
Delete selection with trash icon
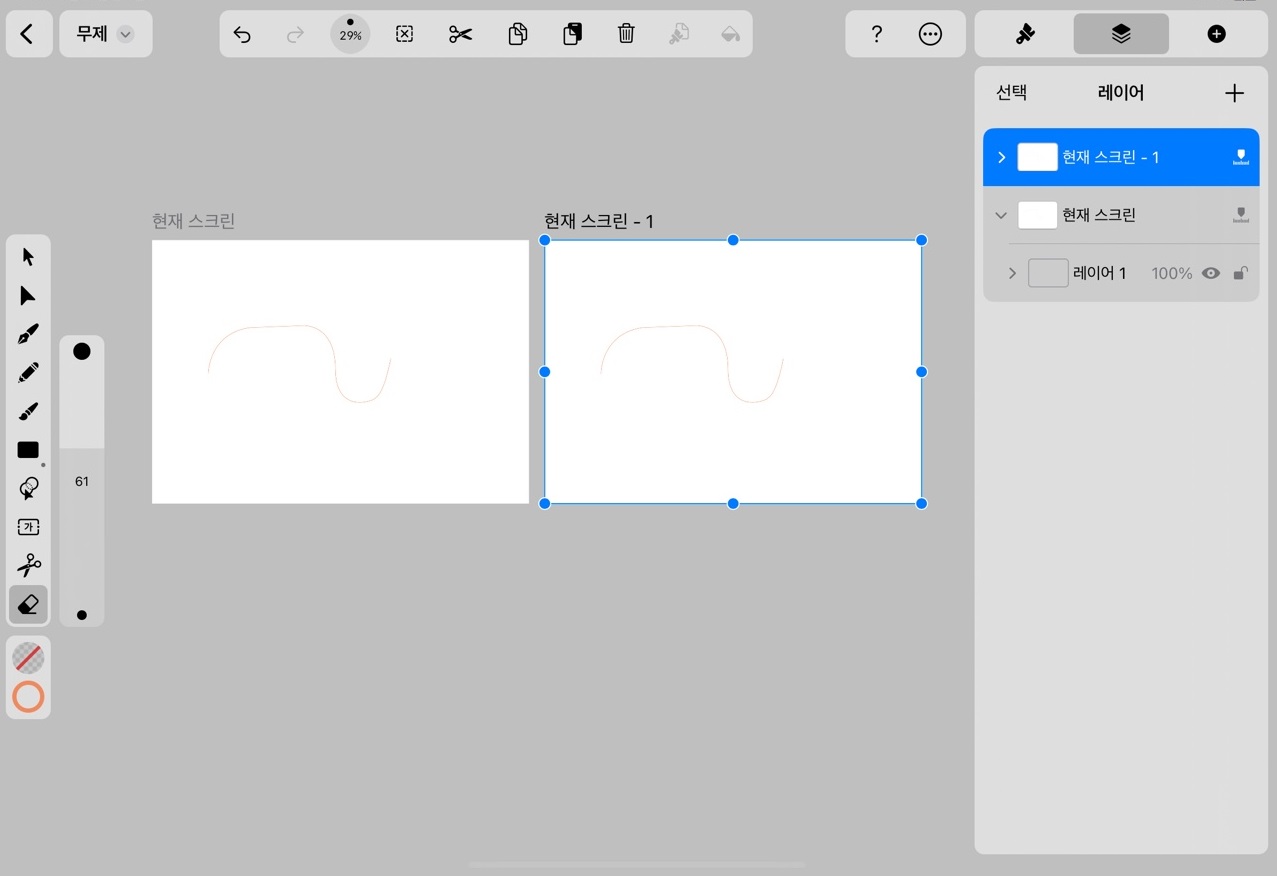pos(626,35)
